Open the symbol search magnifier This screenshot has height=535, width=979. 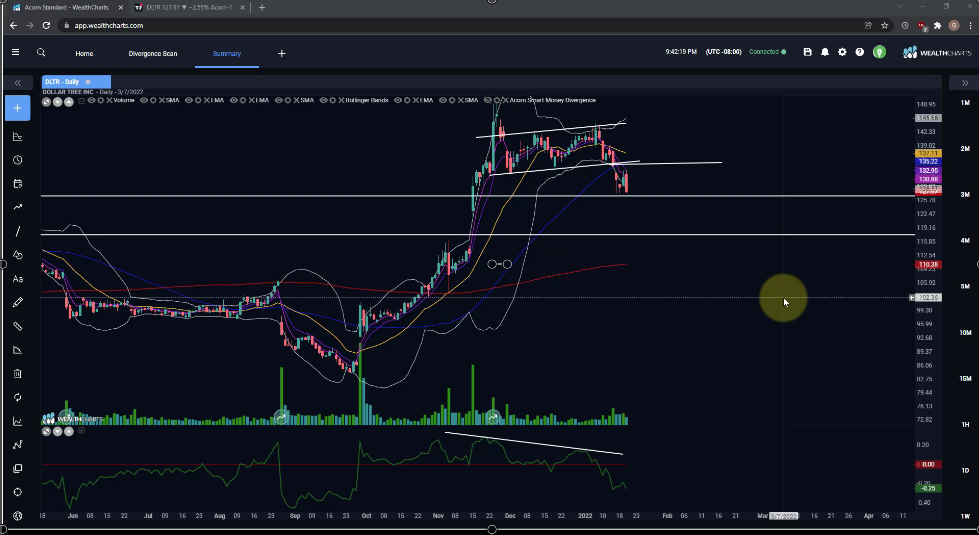tap(41, 52)
